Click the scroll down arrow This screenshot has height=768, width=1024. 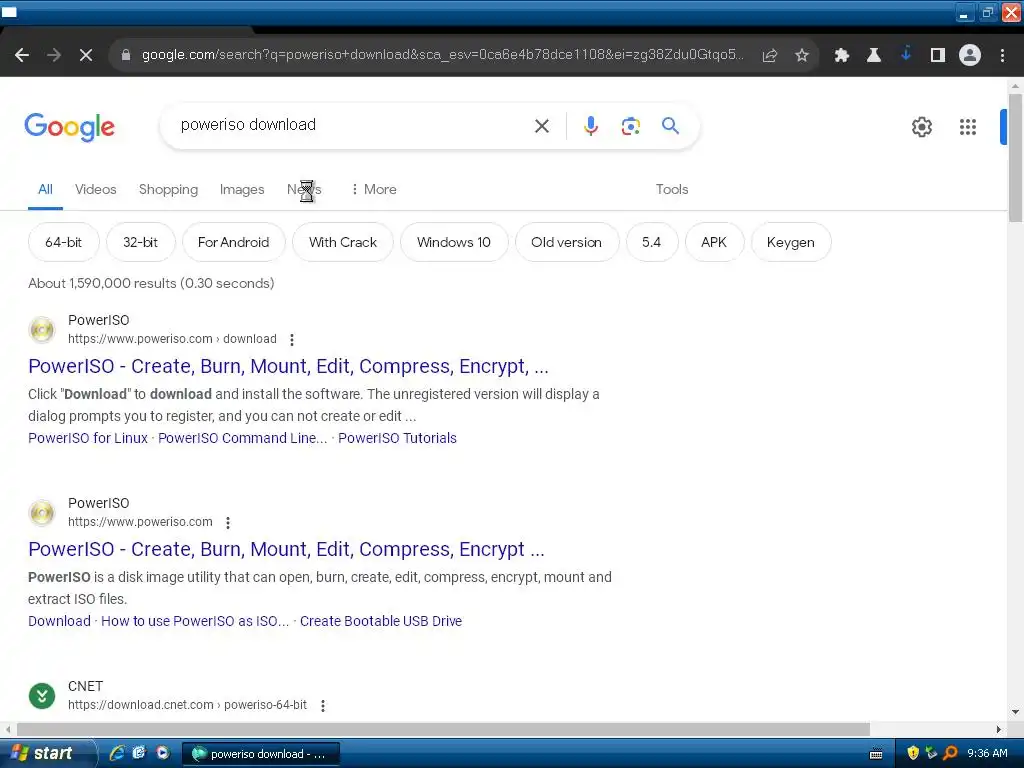(1015, 712)
